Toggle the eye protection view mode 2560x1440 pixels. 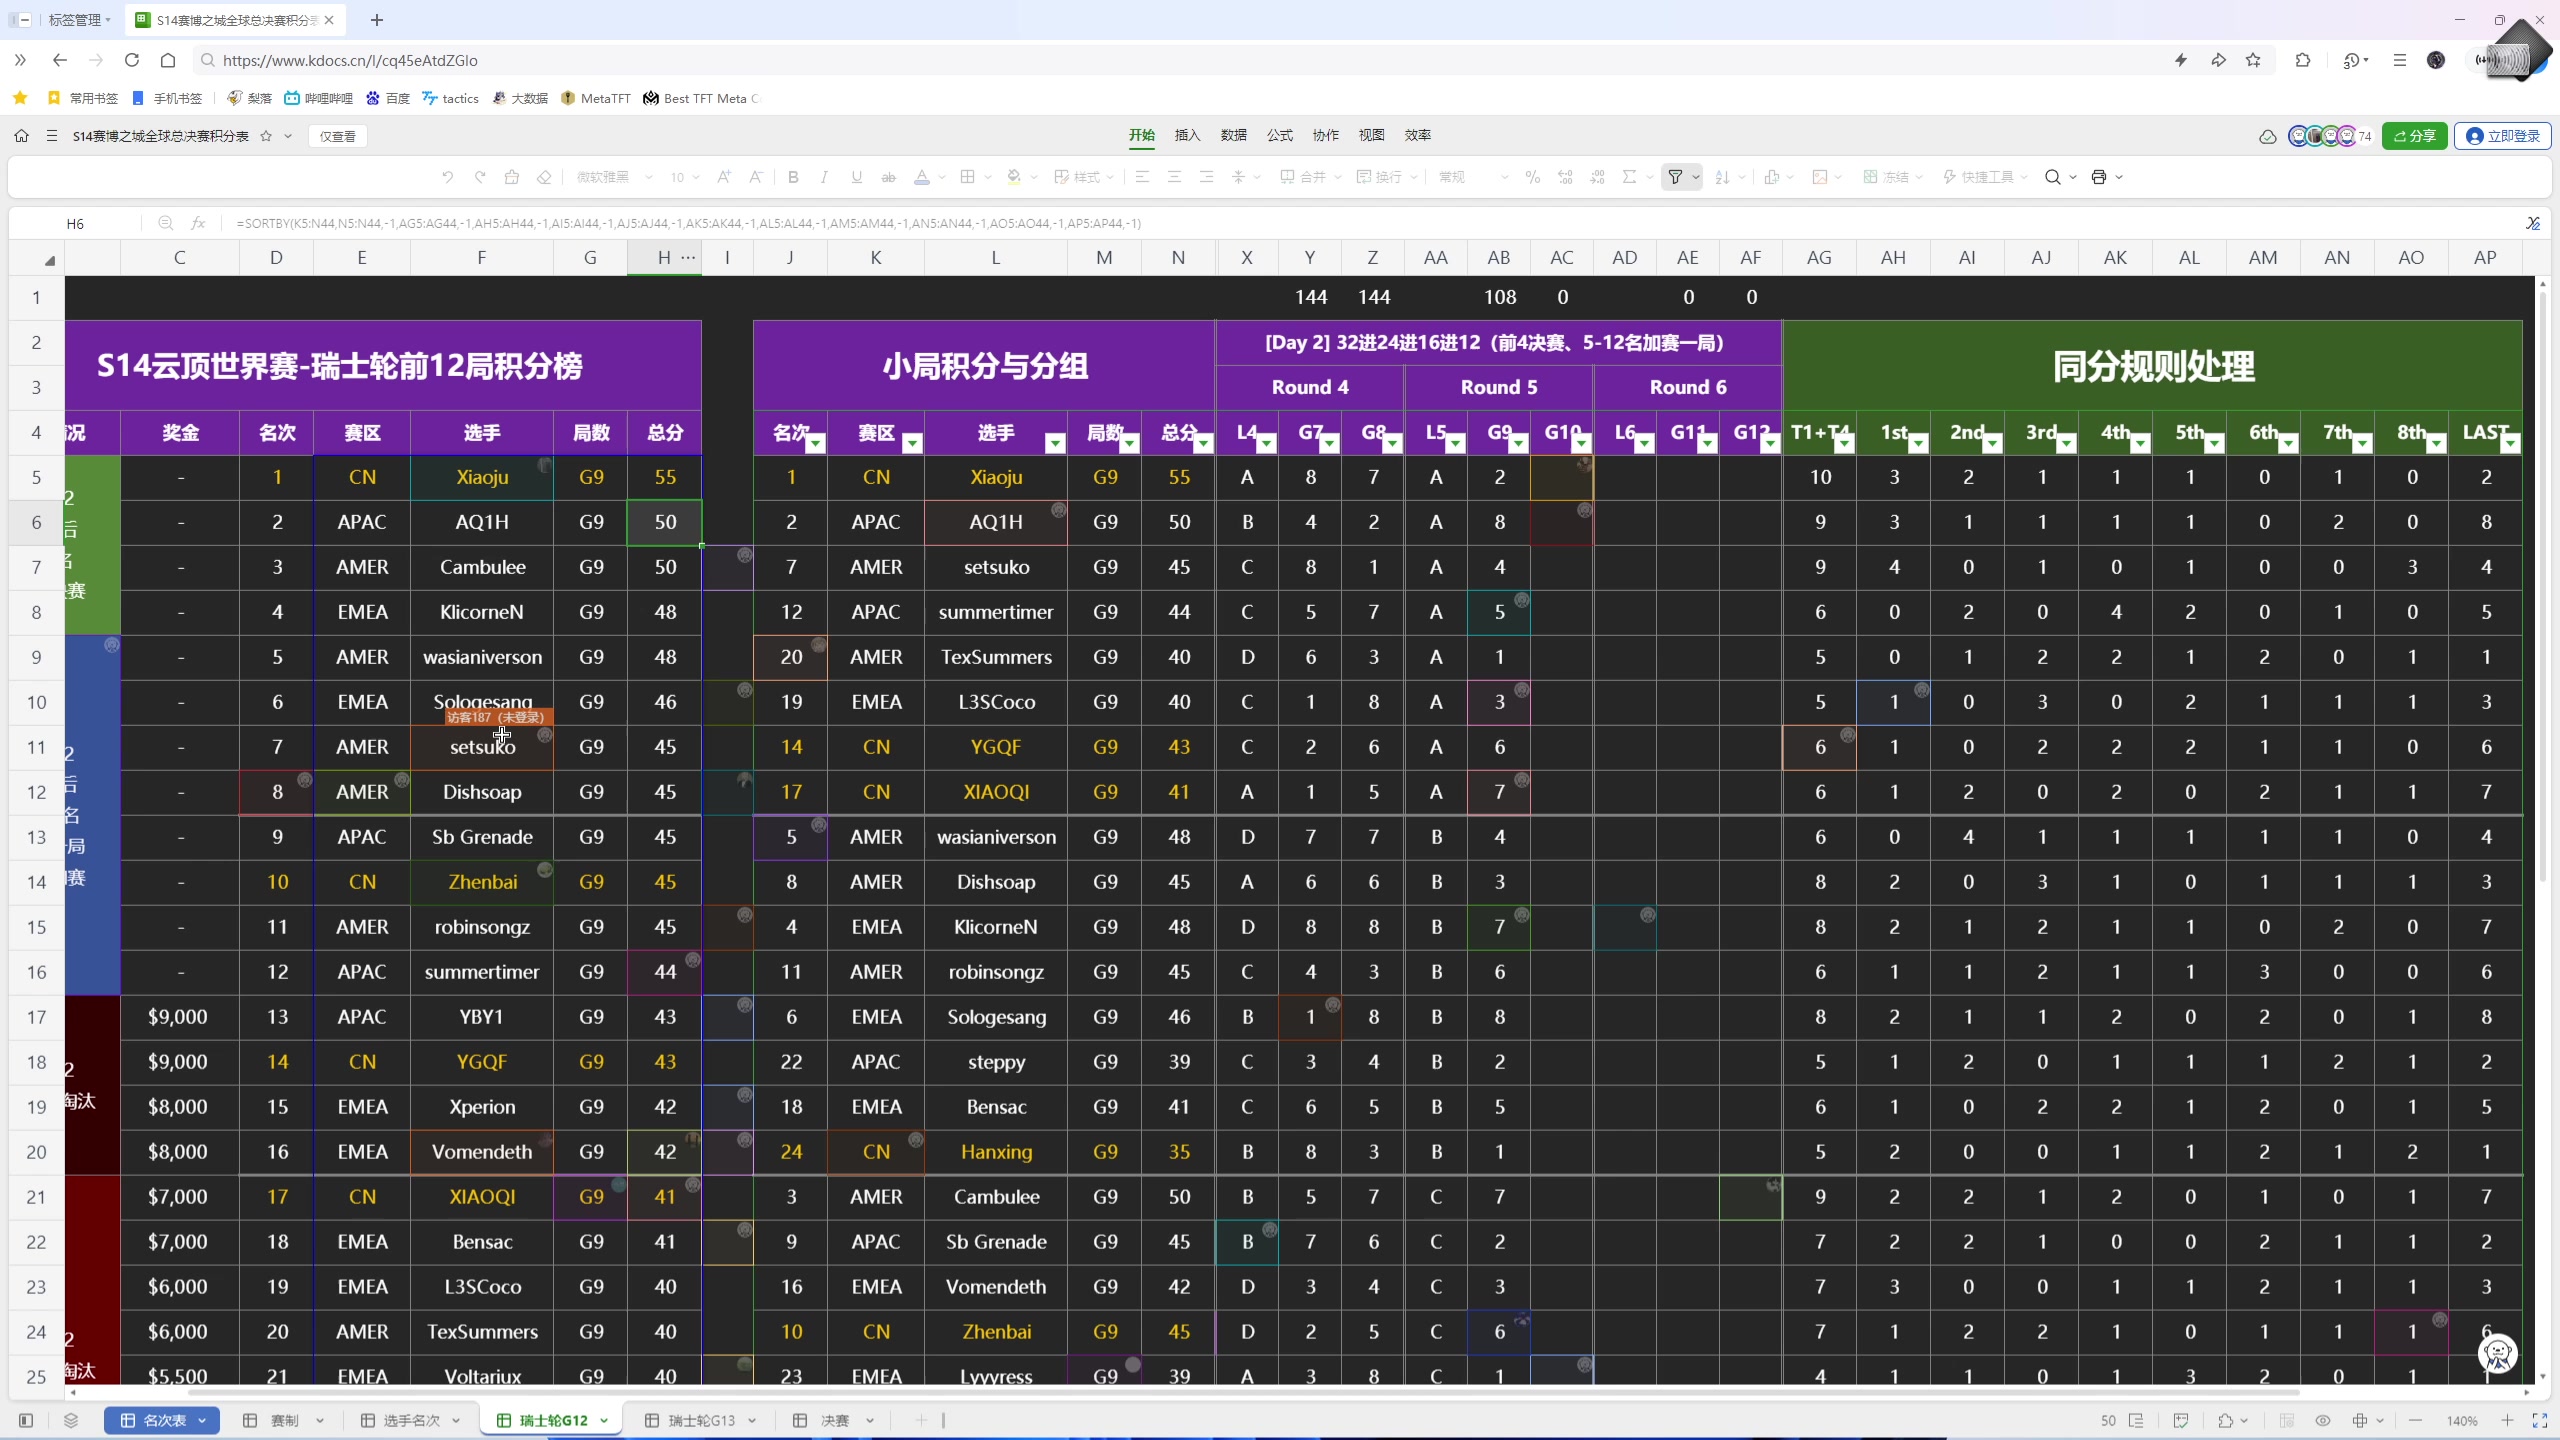point(2323,1420)
